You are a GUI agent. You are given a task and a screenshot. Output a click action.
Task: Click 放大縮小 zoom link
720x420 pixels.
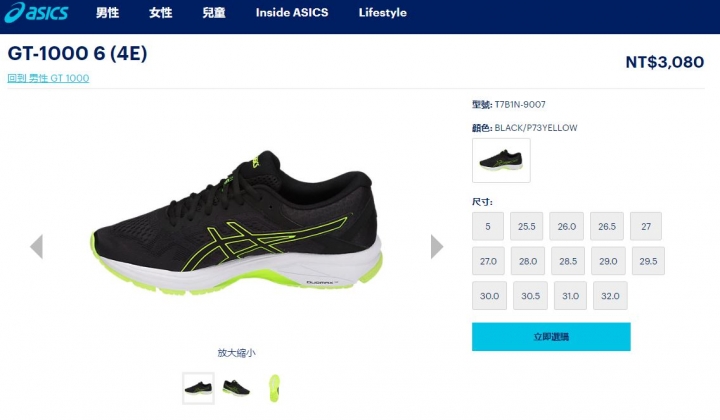[x=236, y=353]
